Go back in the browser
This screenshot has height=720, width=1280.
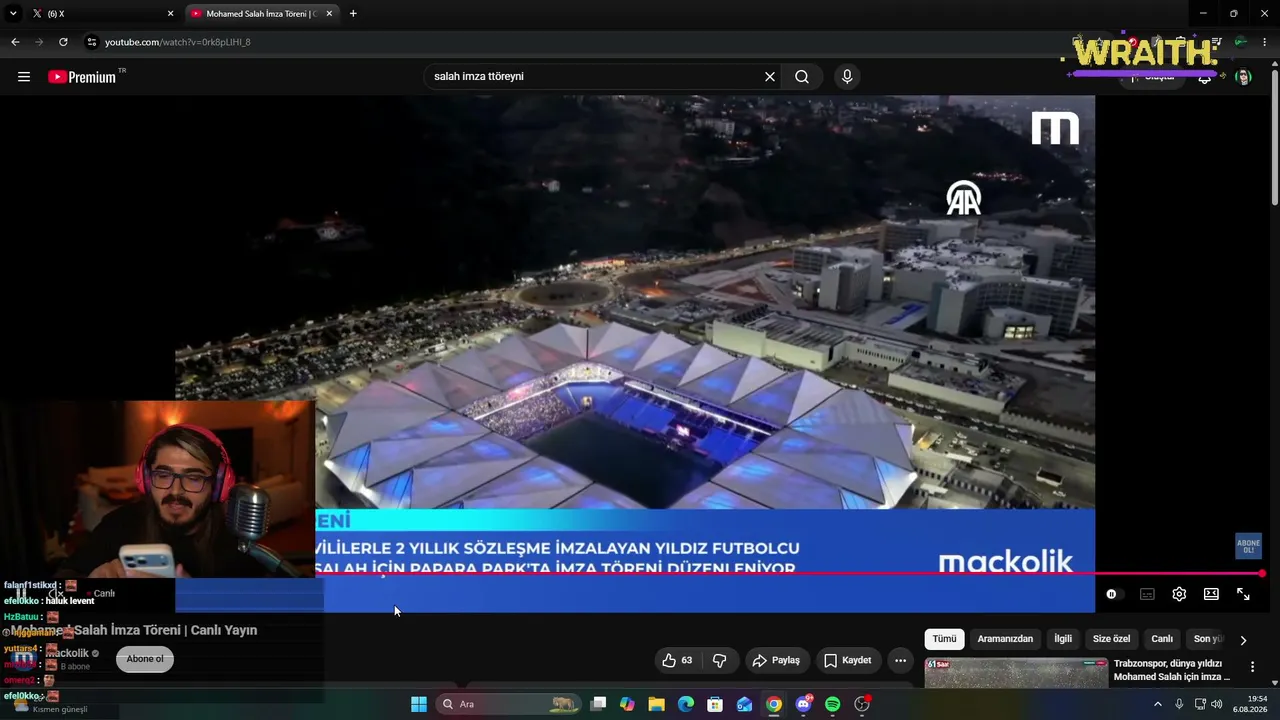15,42
